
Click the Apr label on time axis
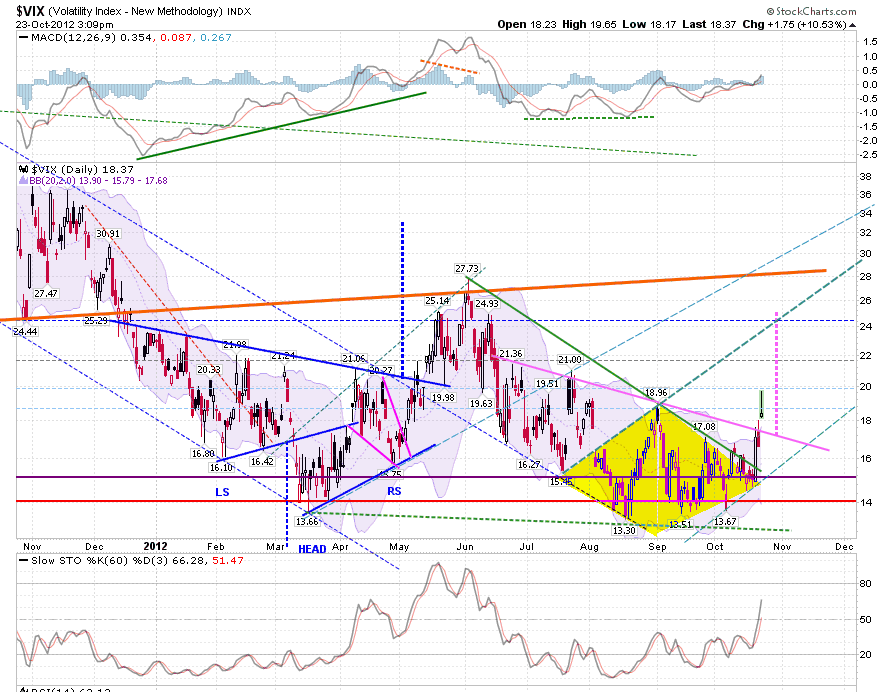[x=340, y=546]
